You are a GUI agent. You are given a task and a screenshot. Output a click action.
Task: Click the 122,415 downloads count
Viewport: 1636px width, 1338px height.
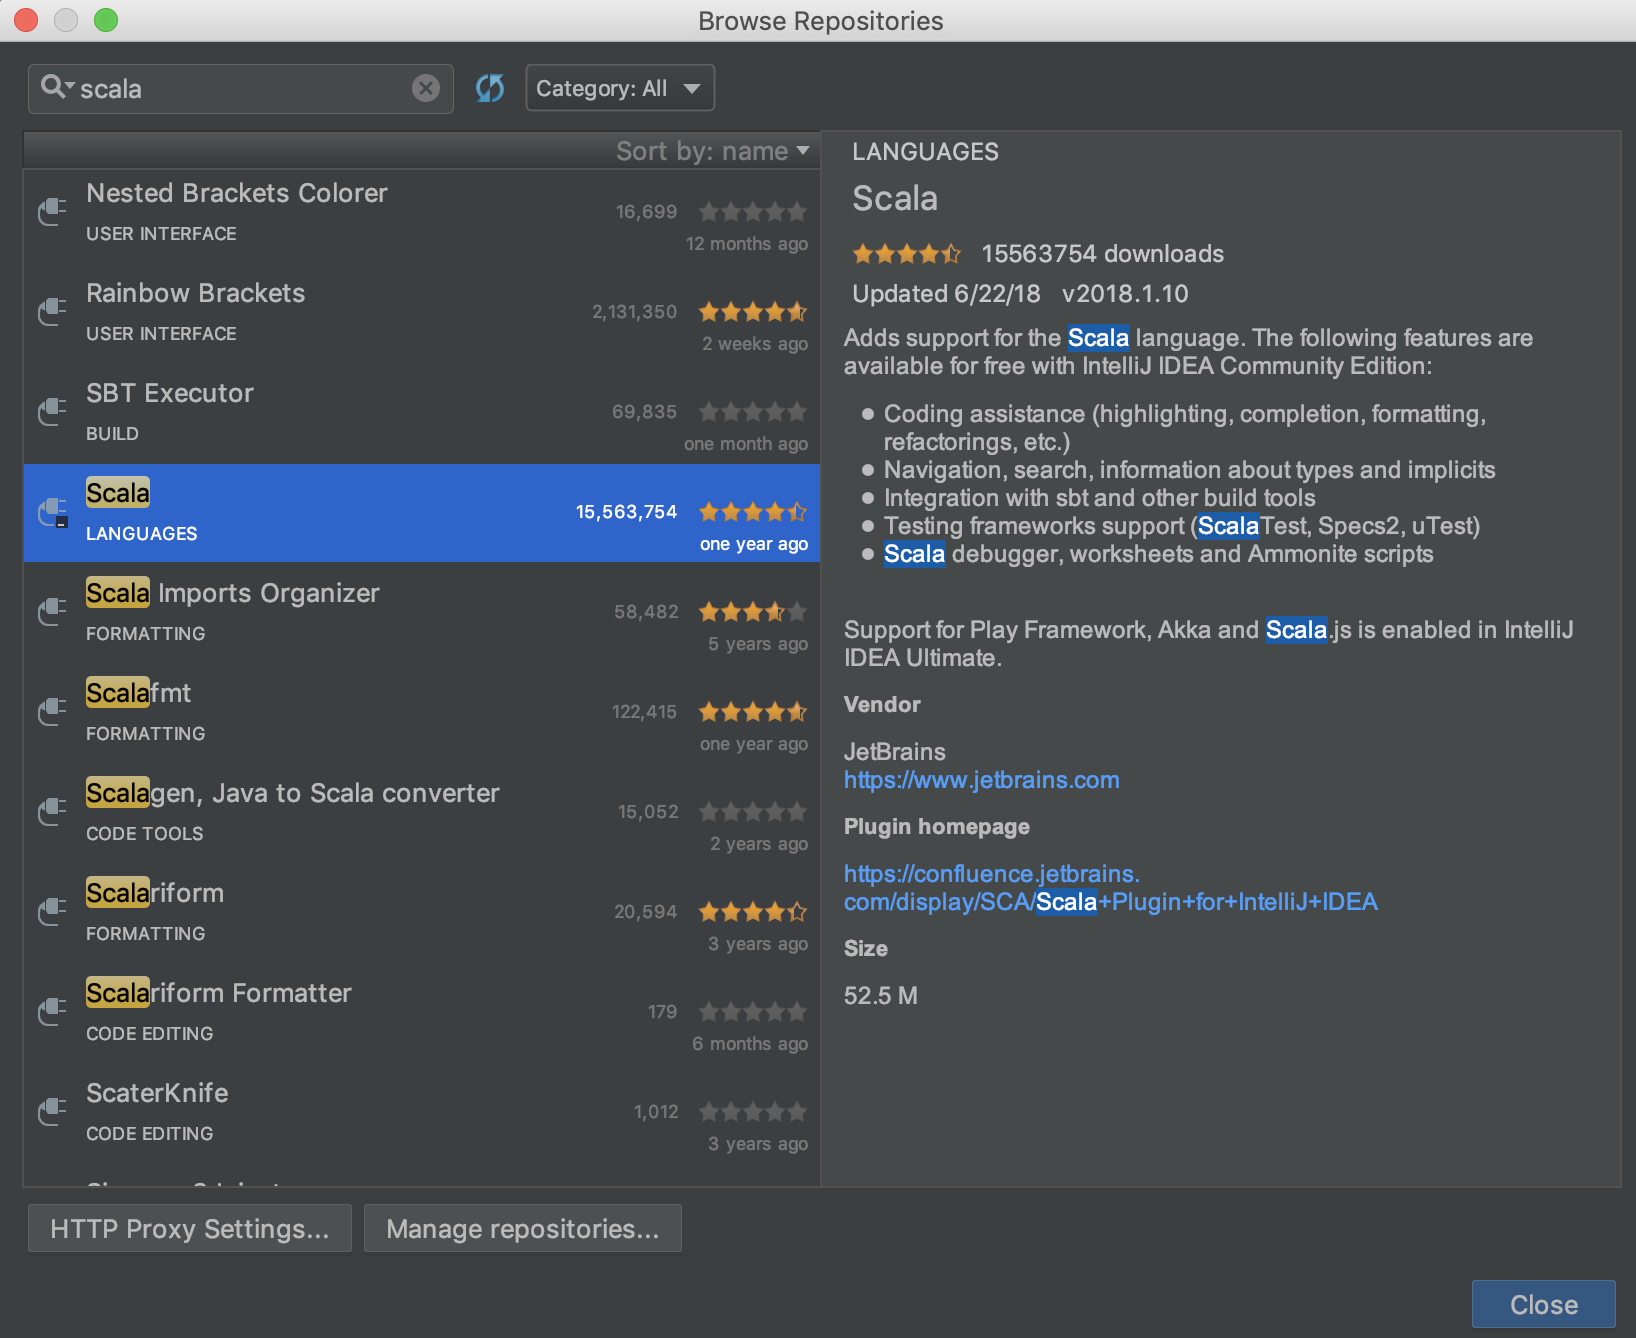(645, 712)
